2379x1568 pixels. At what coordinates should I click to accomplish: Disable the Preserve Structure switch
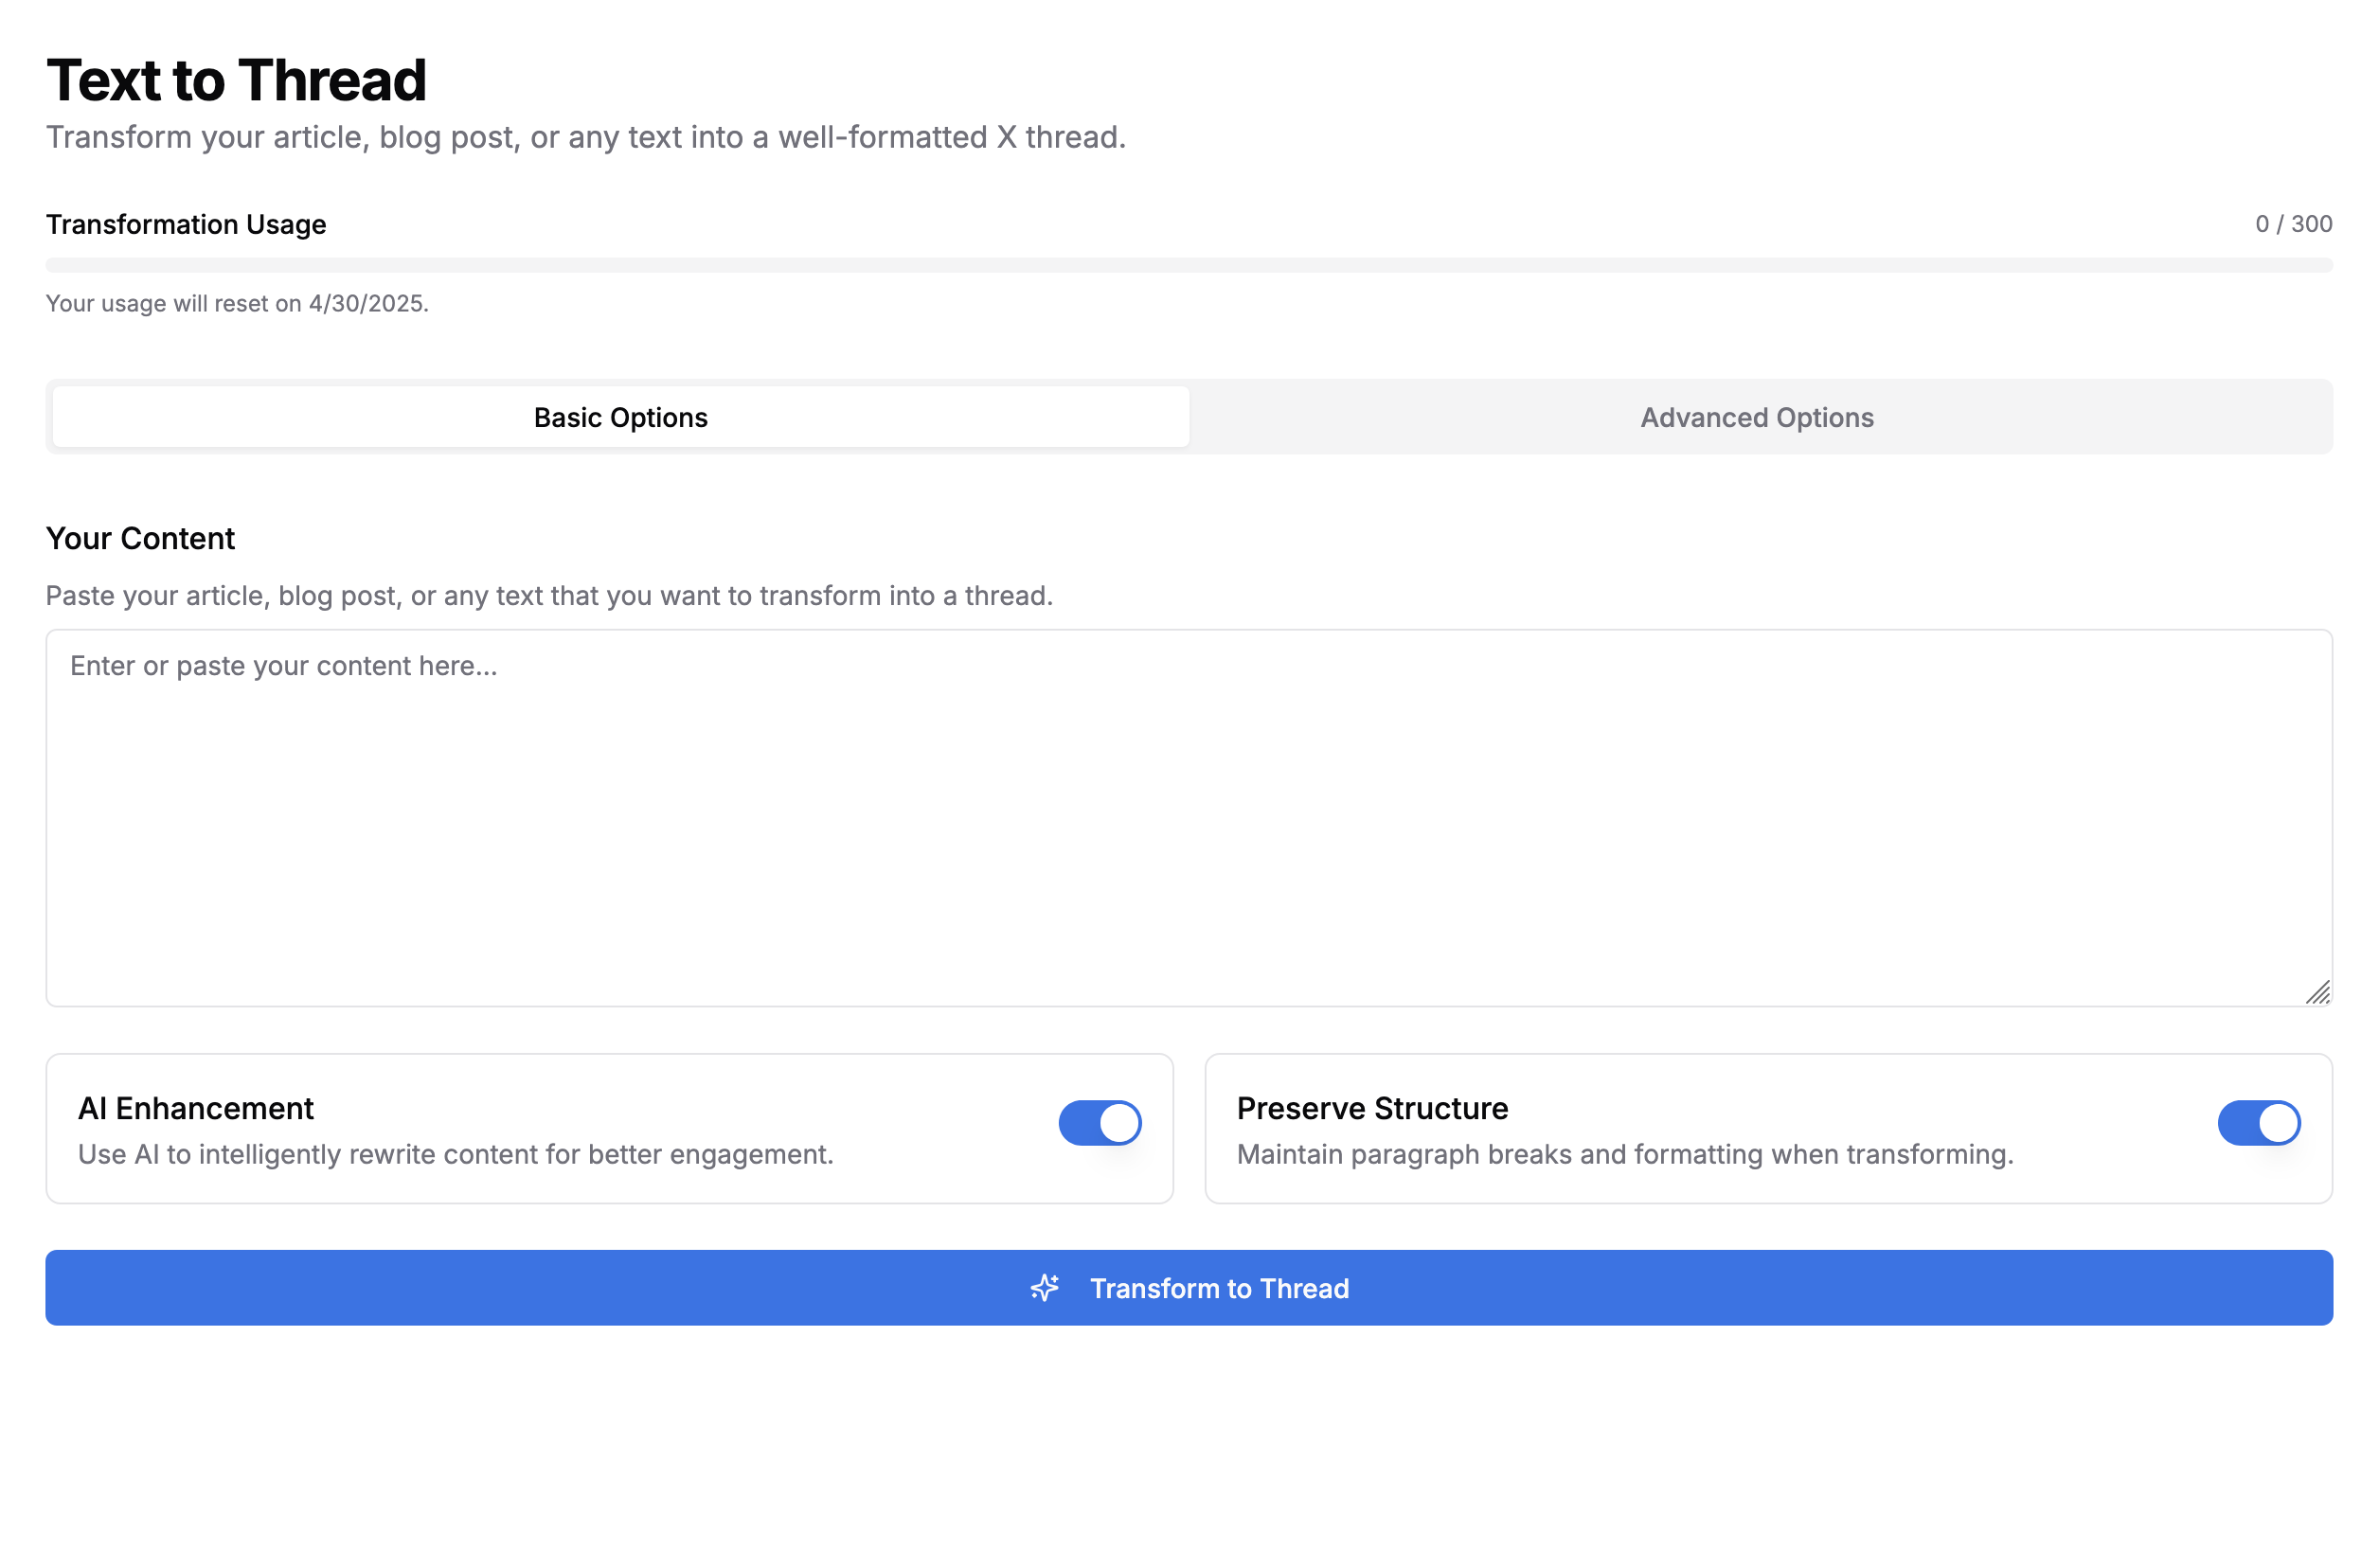[2257, 1122]
